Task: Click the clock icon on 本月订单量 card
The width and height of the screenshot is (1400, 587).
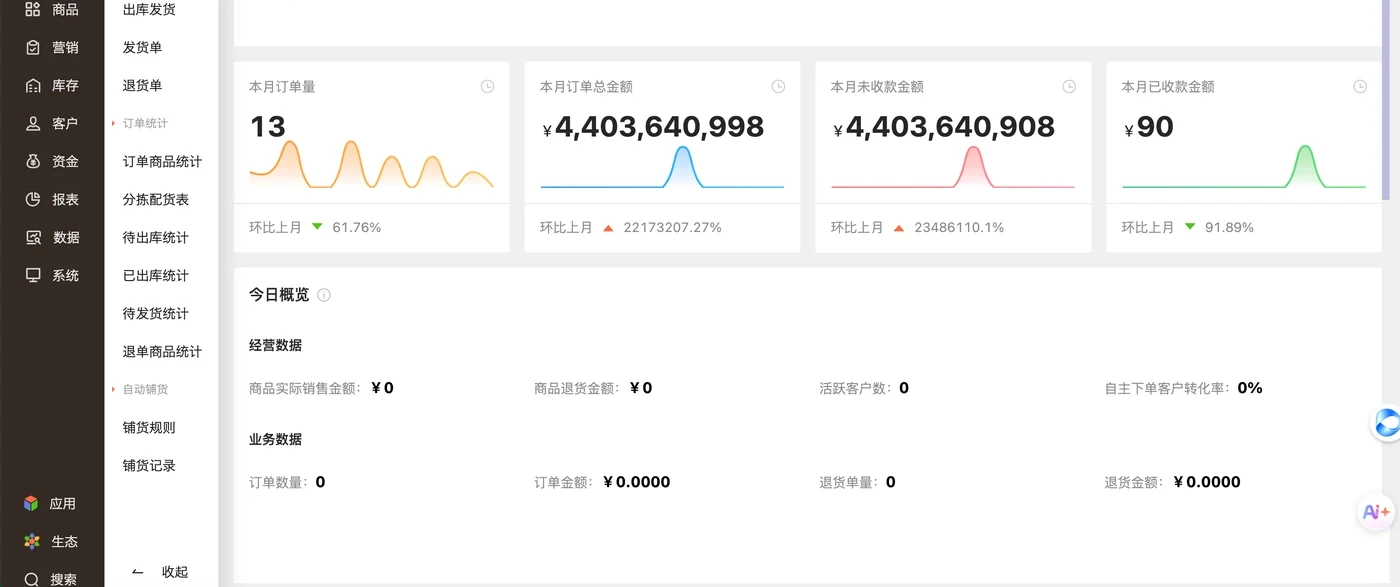Action: click(487, 87)
